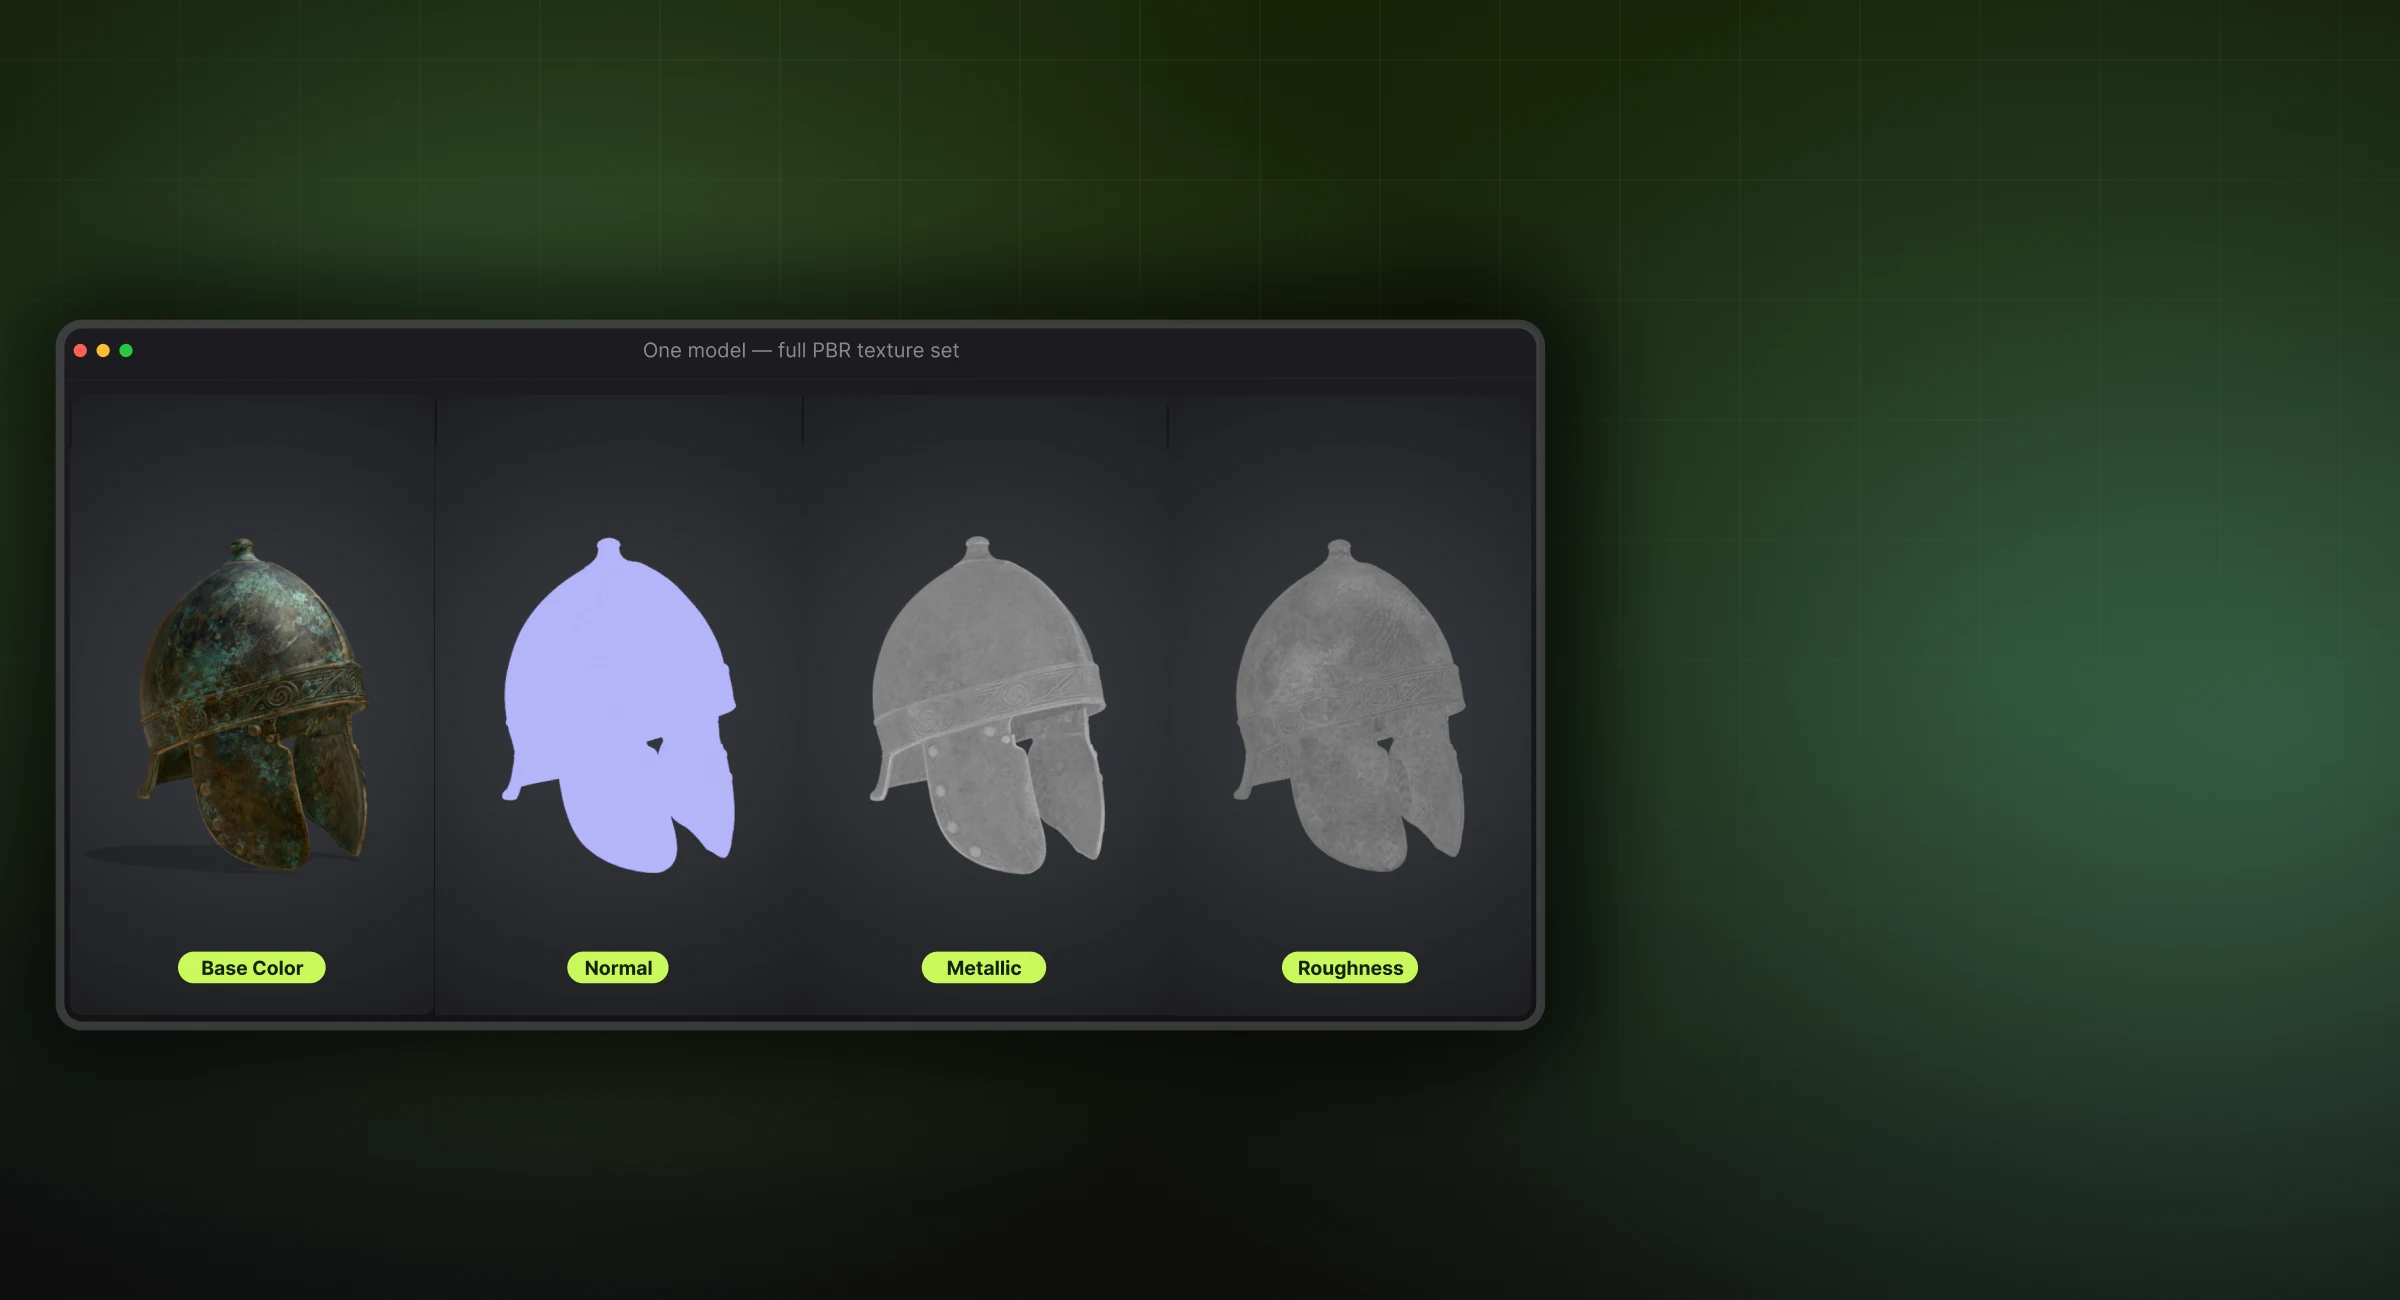Image resolution: width=2400 pixels, height=1300 pixels.
Task: Select the textured bronze Base Color helmet
Action: tap(252, 705)
